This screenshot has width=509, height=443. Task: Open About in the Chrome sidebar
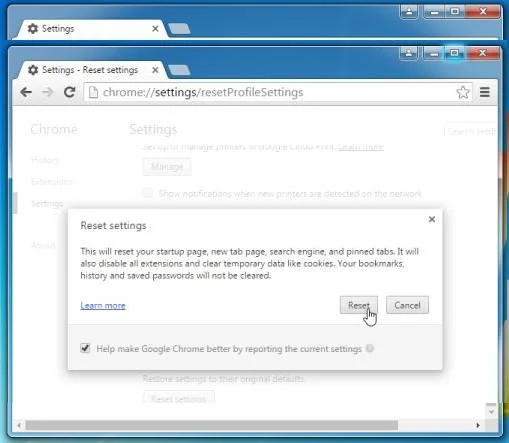pyautogui.click(x=43, y=245)
